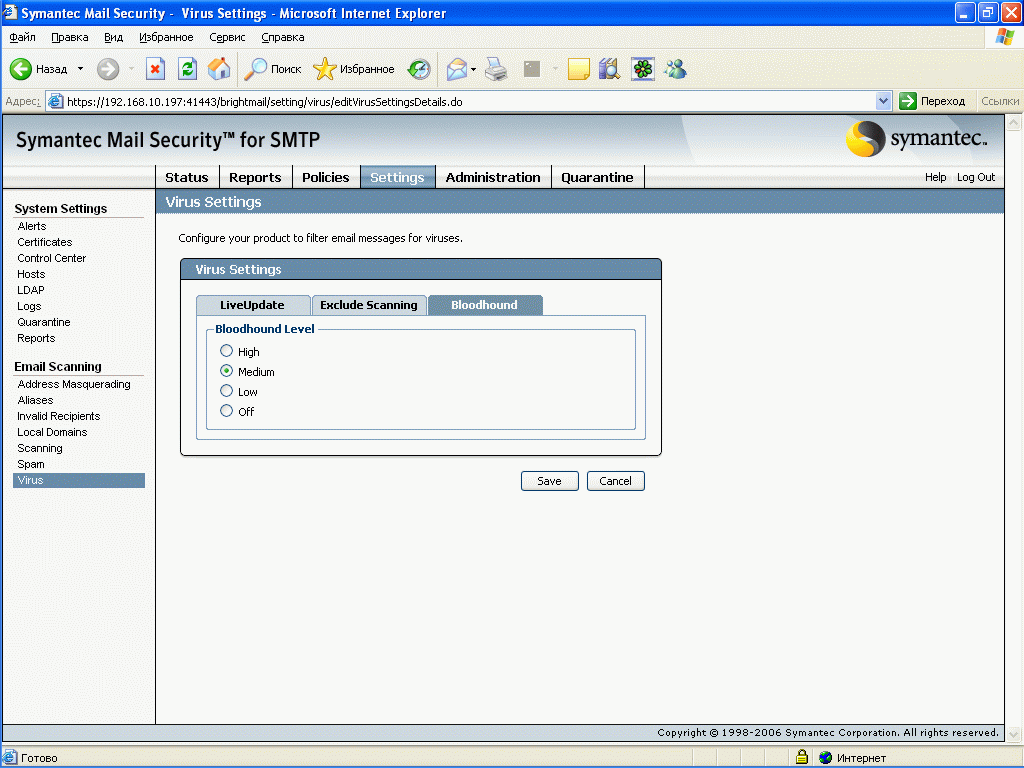The width and height of the screenshot is (1024, 768).
Task: Open the Назад history dropdown arrow
Action: click(x=80, y=69)
